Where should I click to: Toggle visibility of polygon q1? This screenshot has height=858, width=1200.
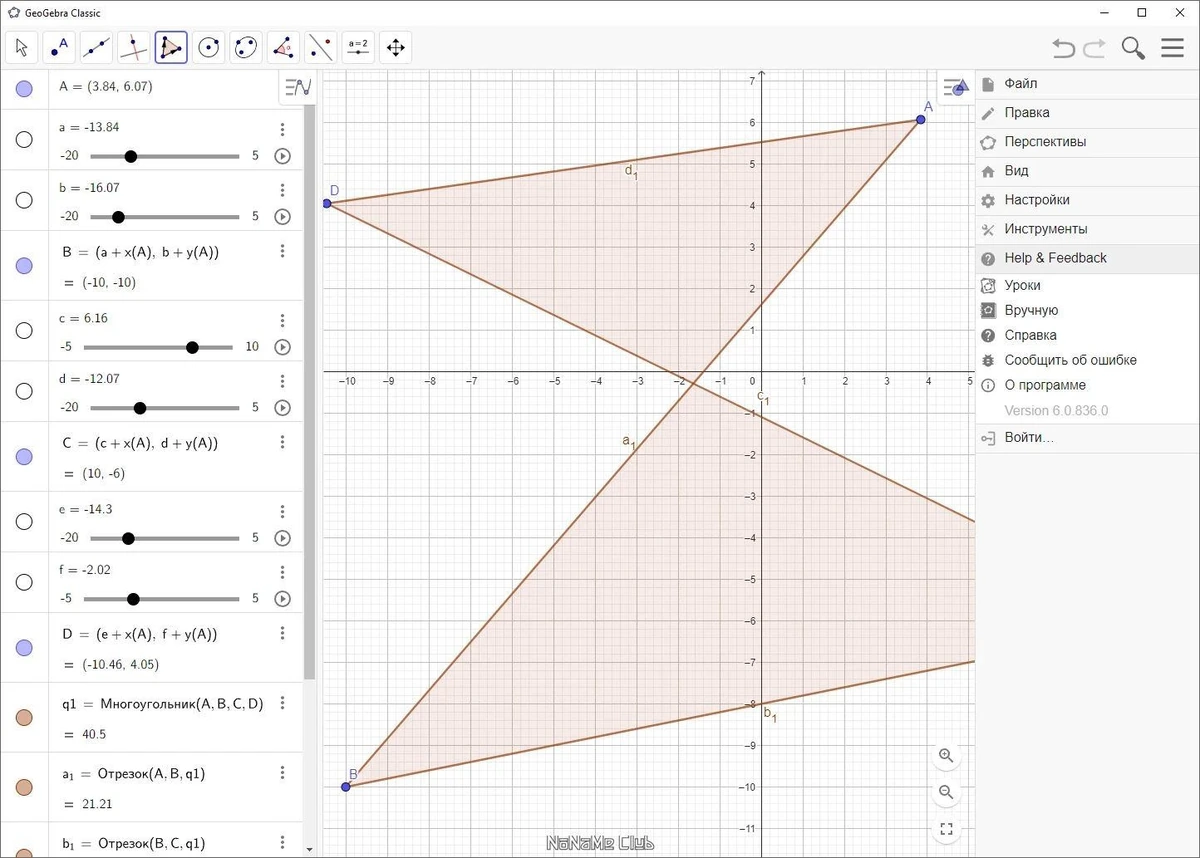(24, 717)
